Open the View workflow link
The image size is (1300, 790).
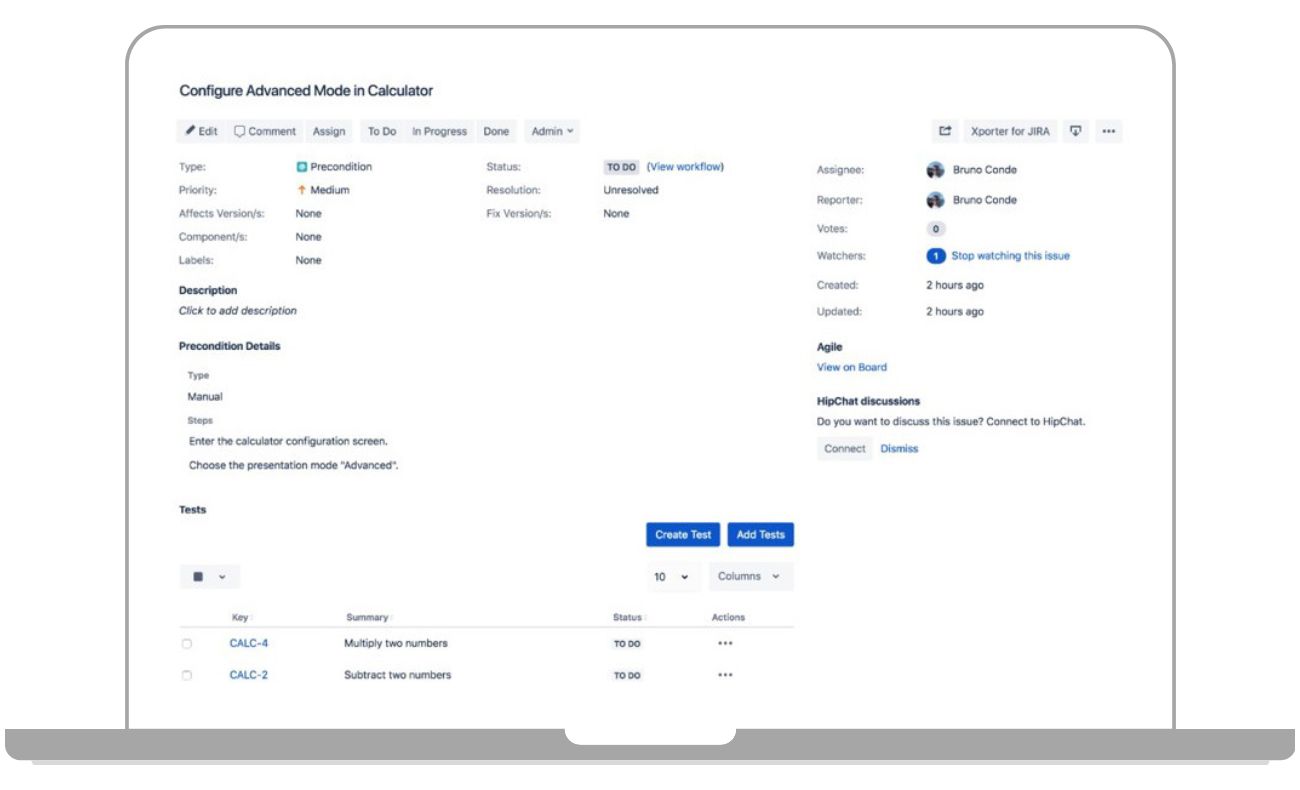pos(685,167)
